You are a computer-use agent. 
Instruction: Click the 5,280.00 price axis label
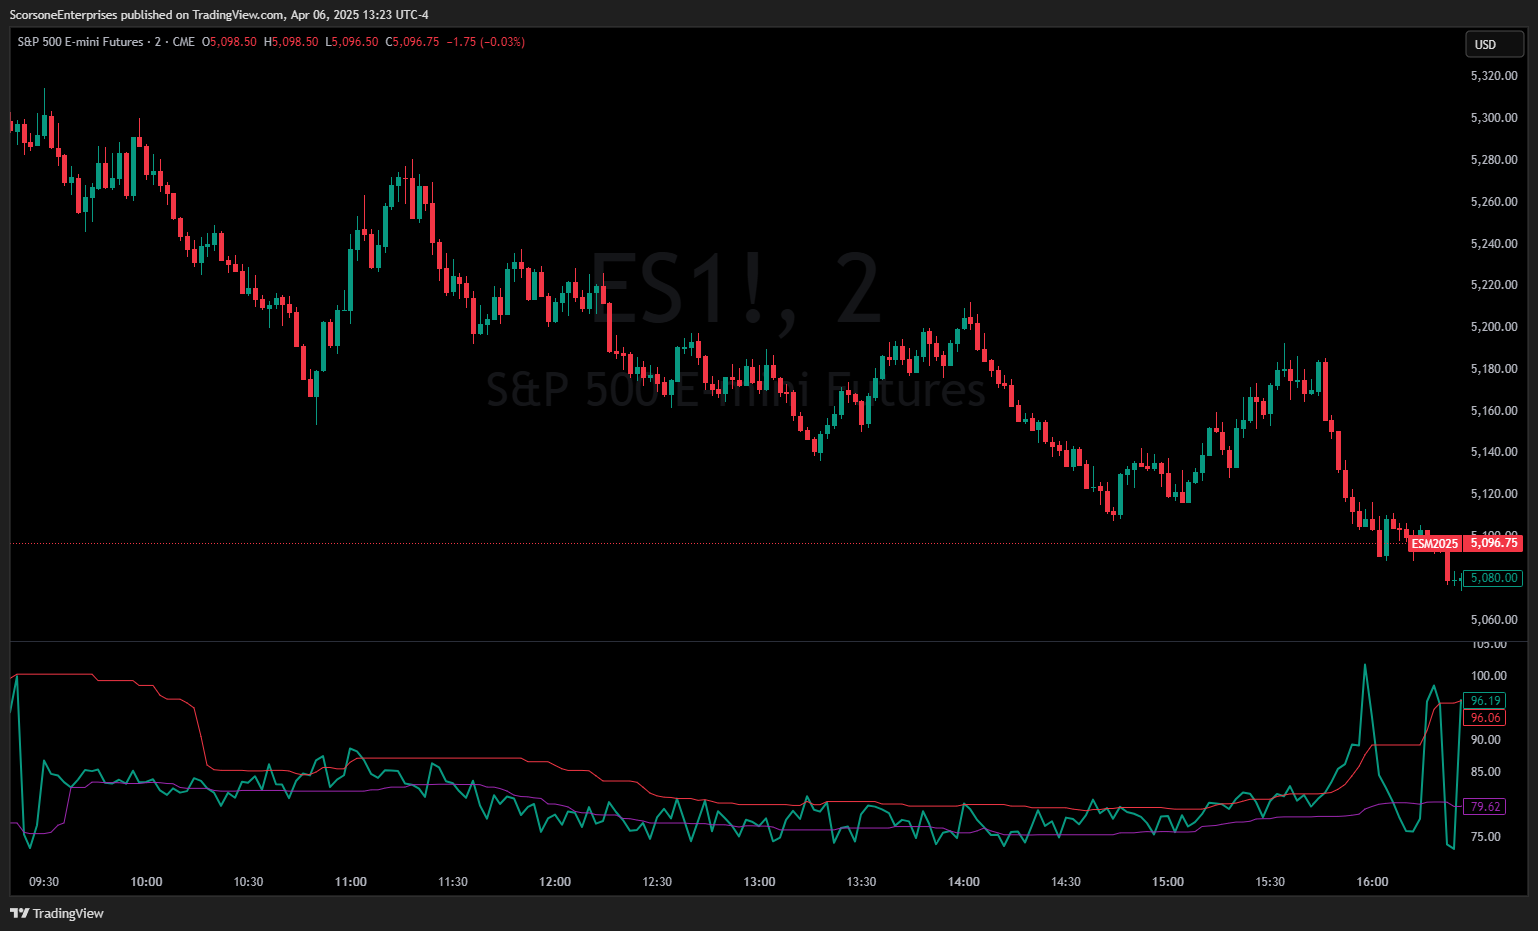point(1494,160)
